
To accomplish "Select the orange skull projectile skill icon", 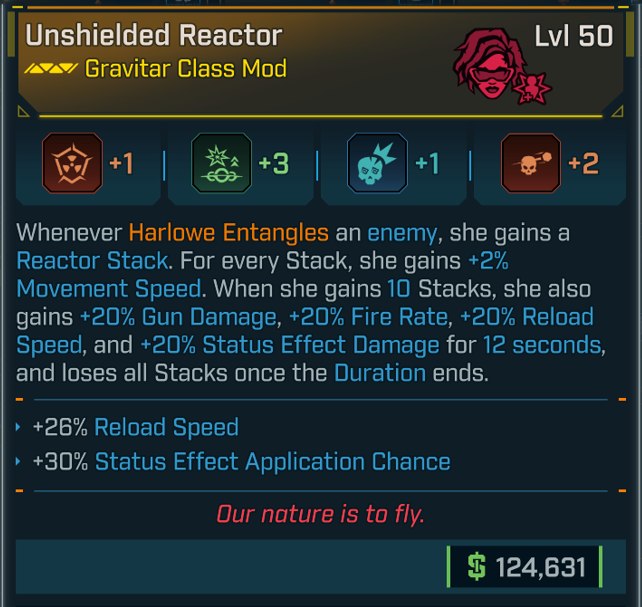I will [x=530, y=163].
